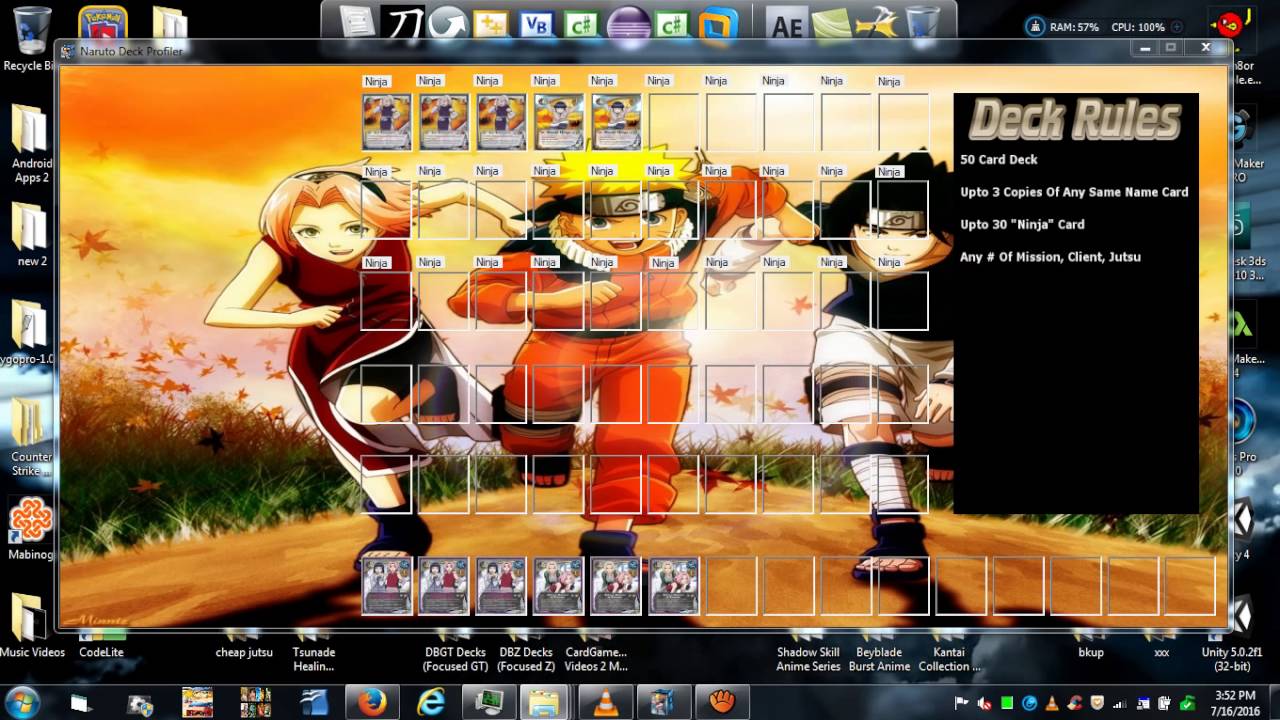
Task: Open VLC media player from the taskbar
Action: coord(606,702)
